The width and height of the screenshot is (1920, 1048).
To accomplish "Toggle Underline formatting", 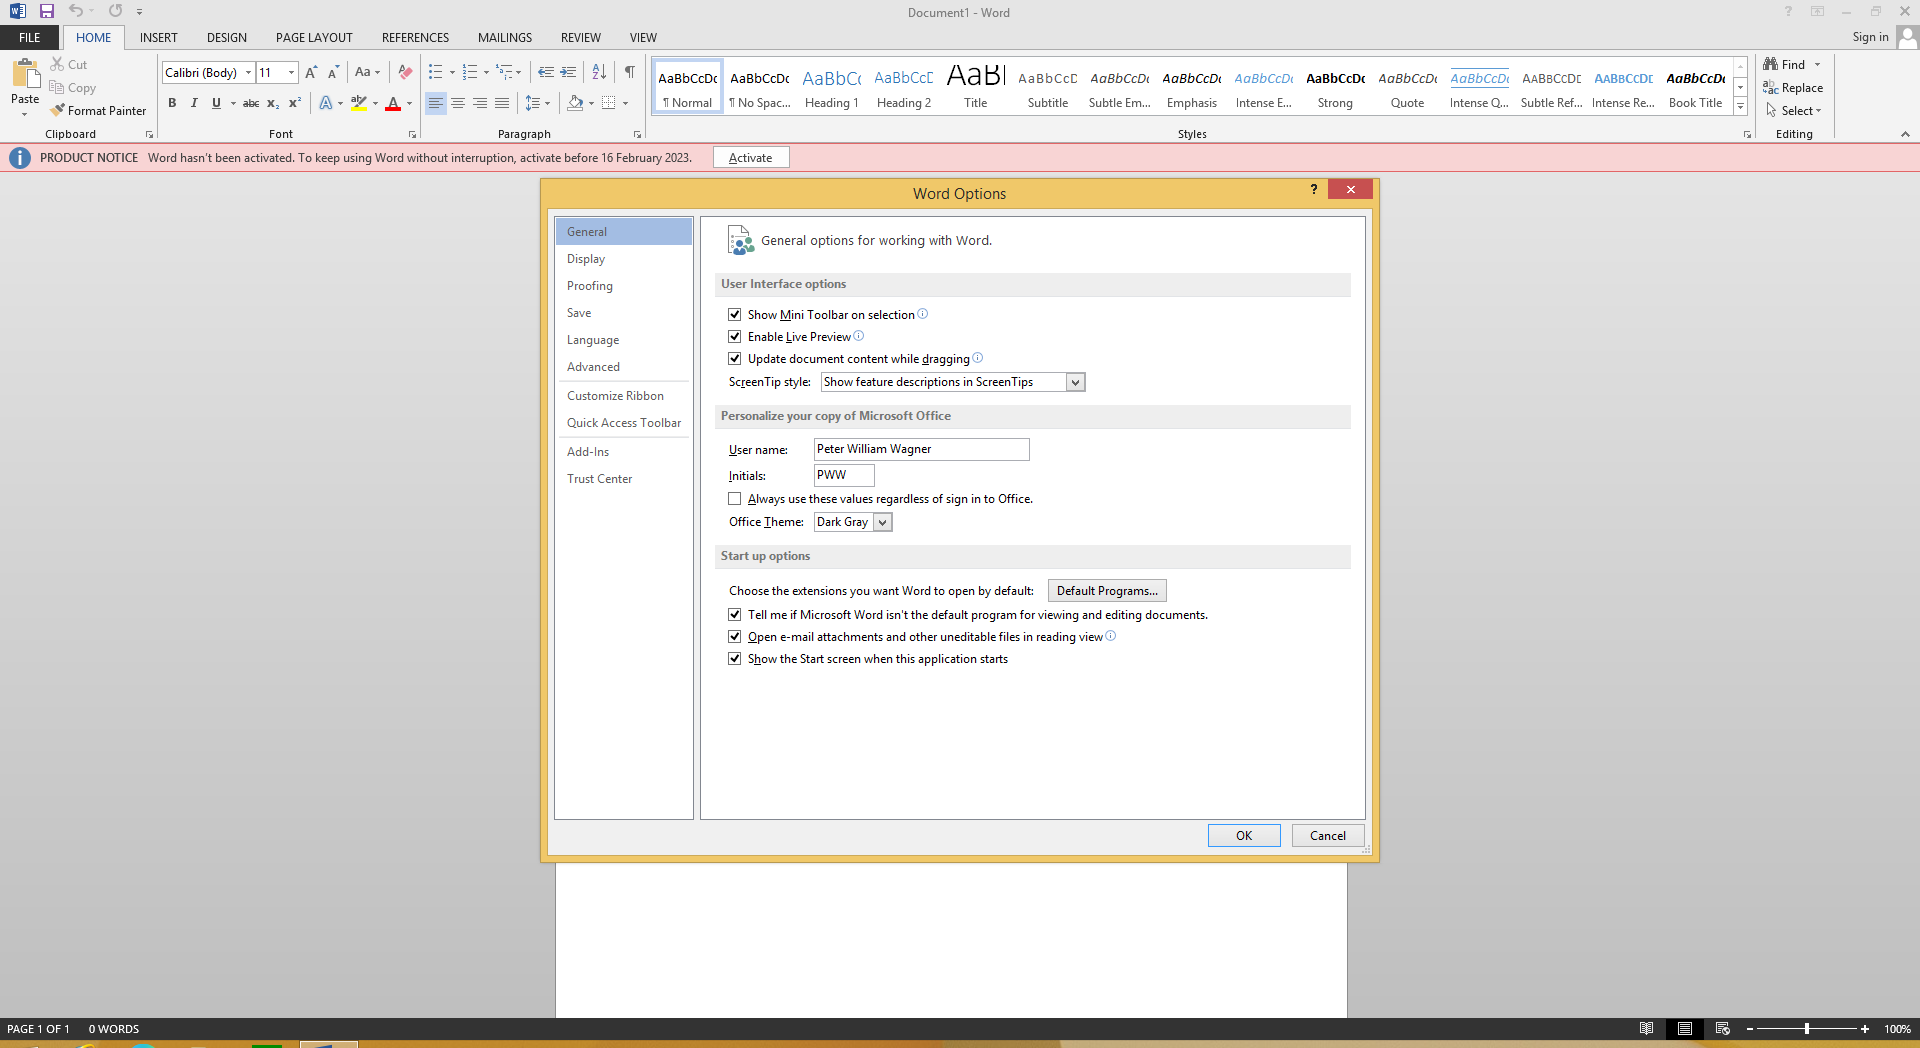I will pyautogui.click(x=216, y=103).
